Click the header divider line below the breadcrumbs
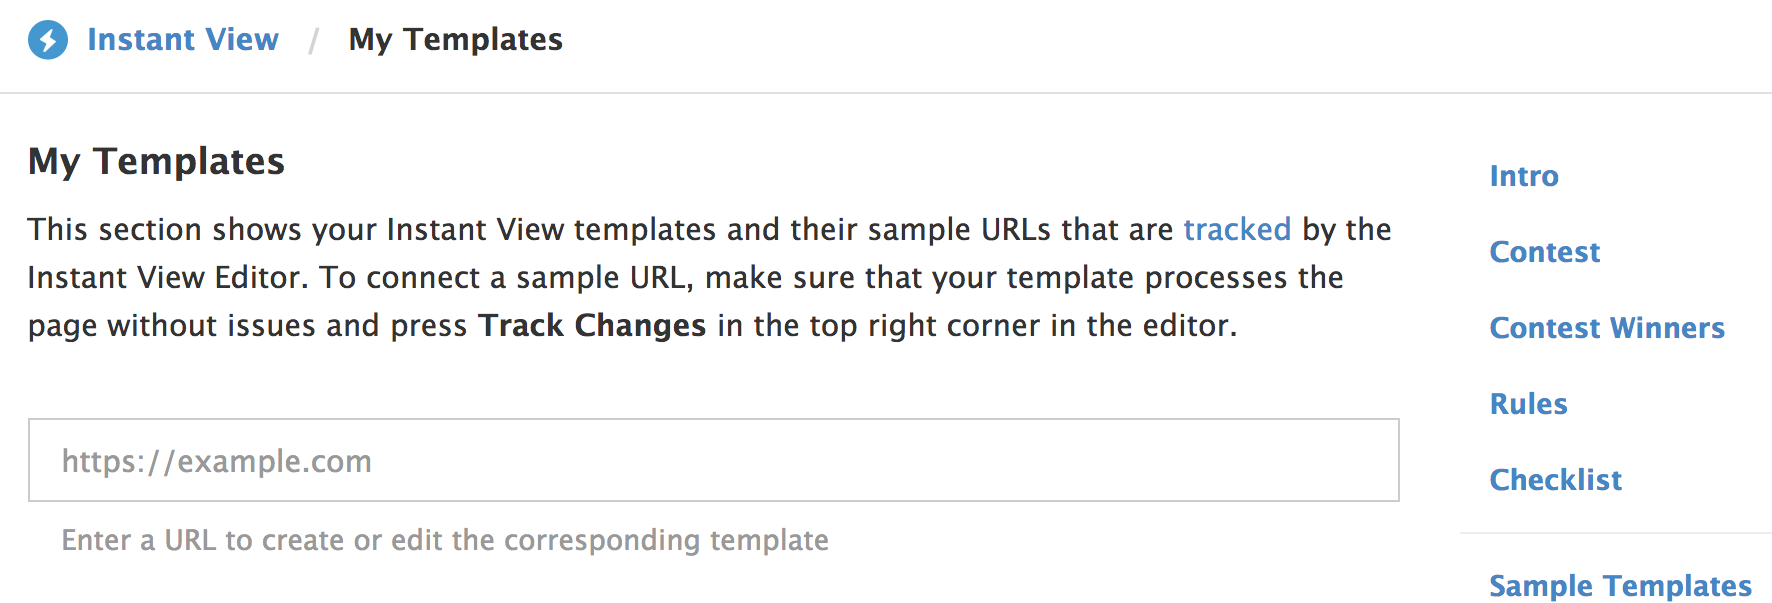 pyautogui.click(x=885, y=93)
